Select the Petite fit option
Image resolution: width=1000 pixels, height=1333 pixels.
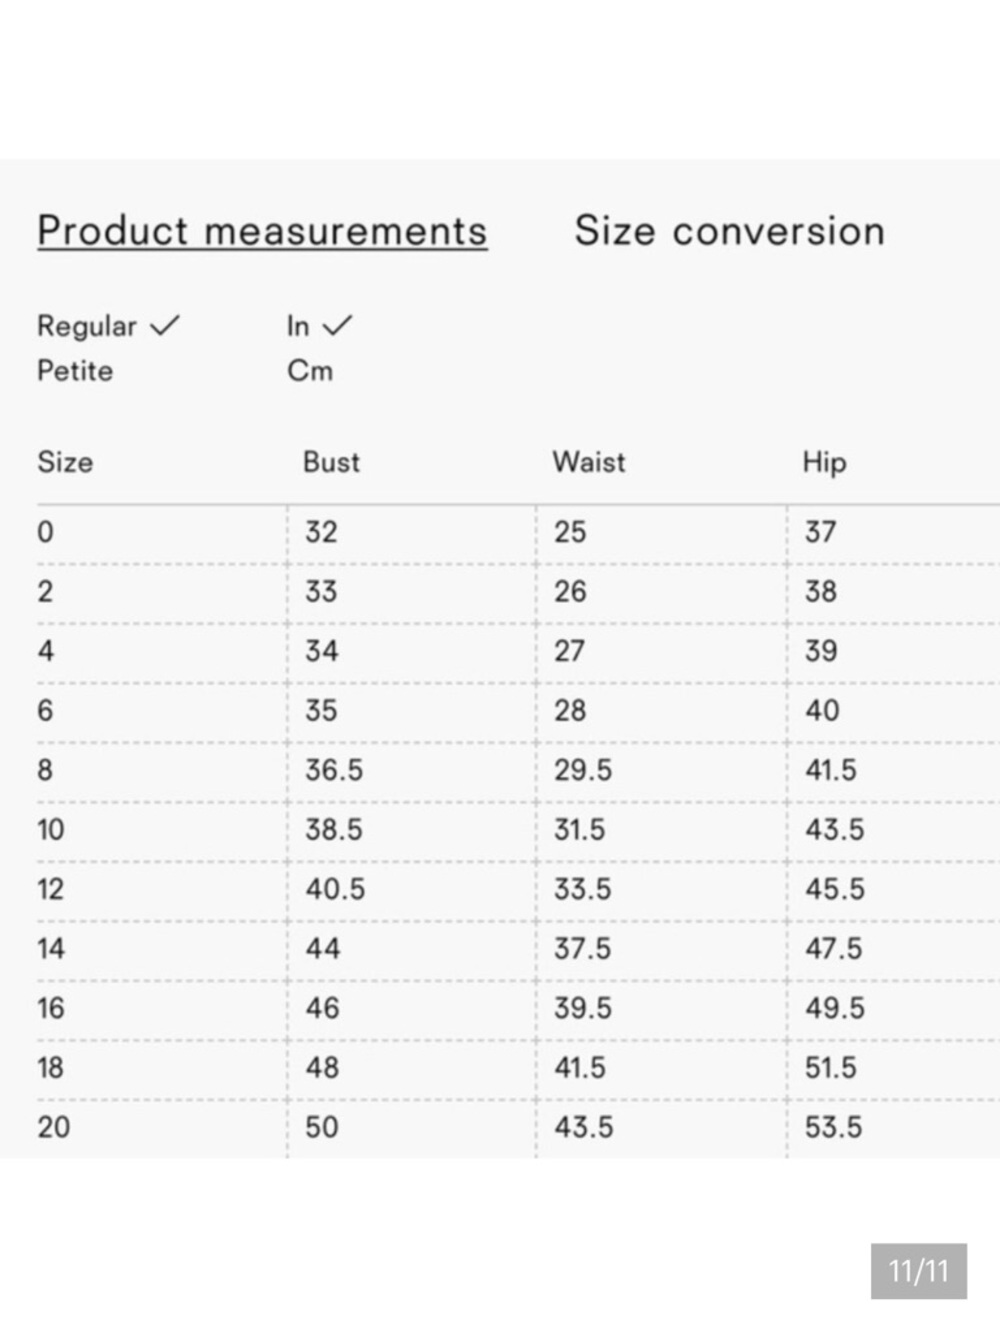pyautogui.click(x=75, y=371)
